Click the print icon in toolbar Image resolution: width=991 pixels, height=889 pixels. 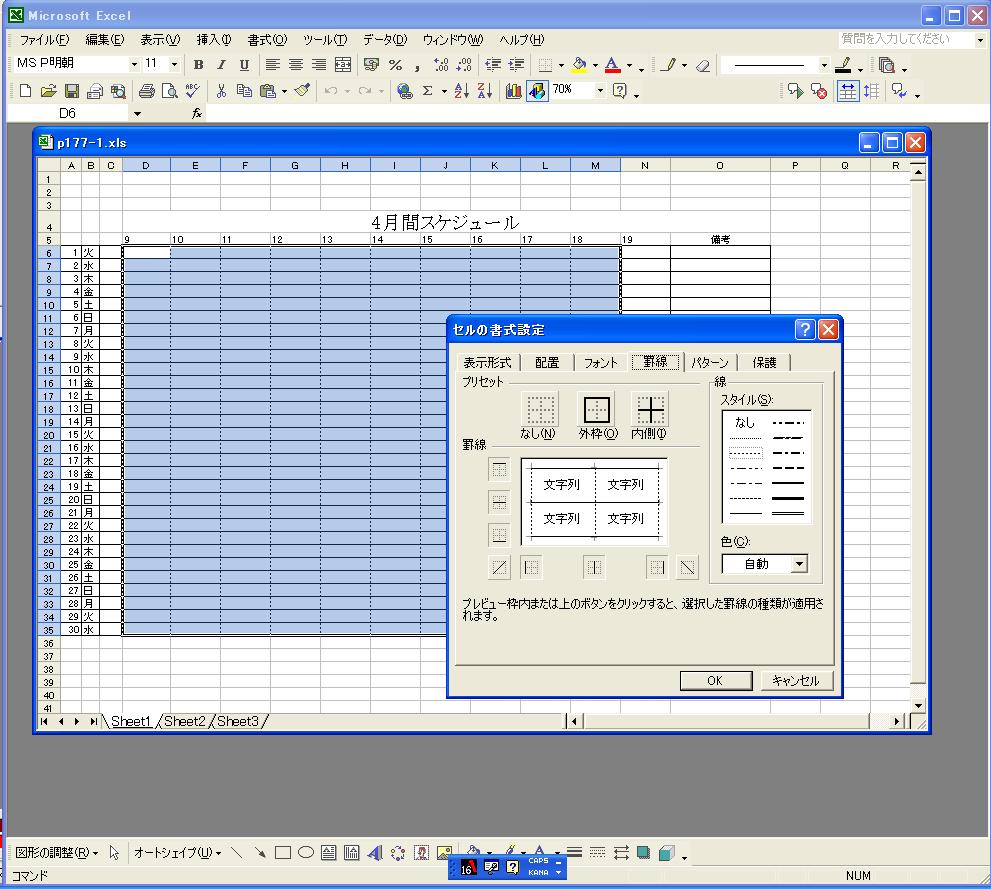click(x=147, y=91)
